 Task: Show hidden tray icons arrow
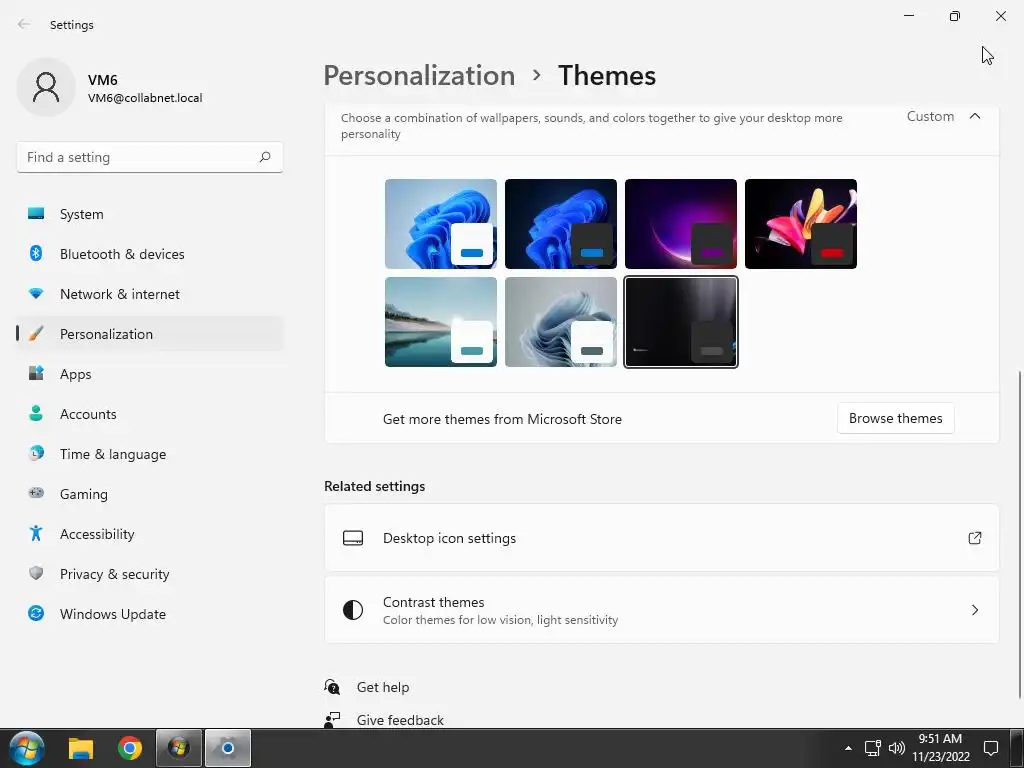[848, 748]
